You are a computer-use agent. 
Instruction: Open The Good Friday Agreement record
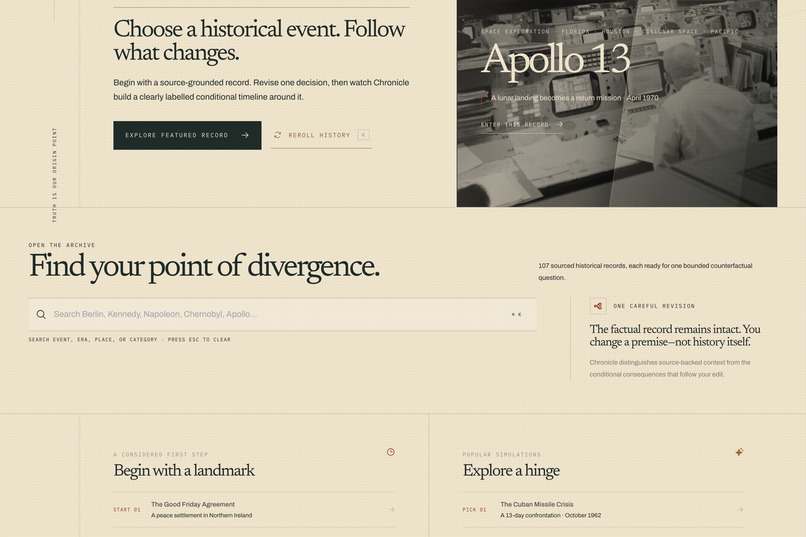(x=254, y=510)
